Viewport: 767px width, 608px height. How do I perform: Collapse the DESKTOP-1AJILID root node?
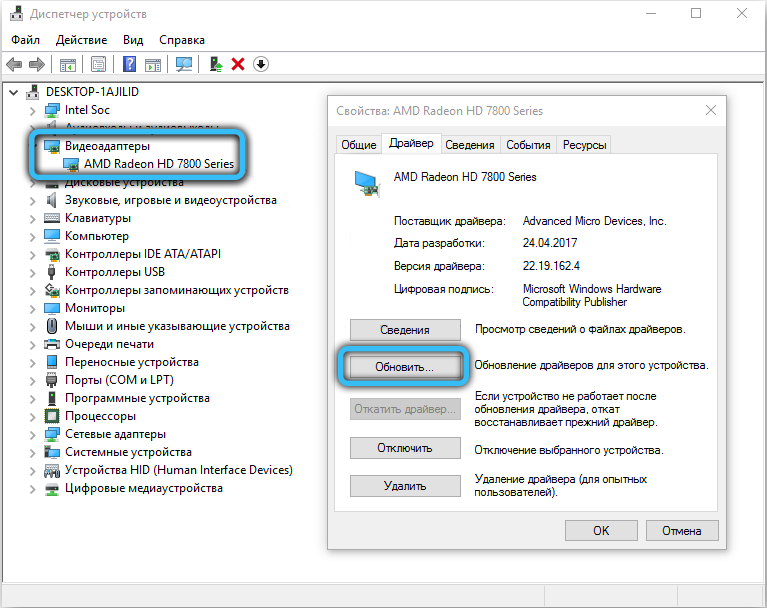14,92
